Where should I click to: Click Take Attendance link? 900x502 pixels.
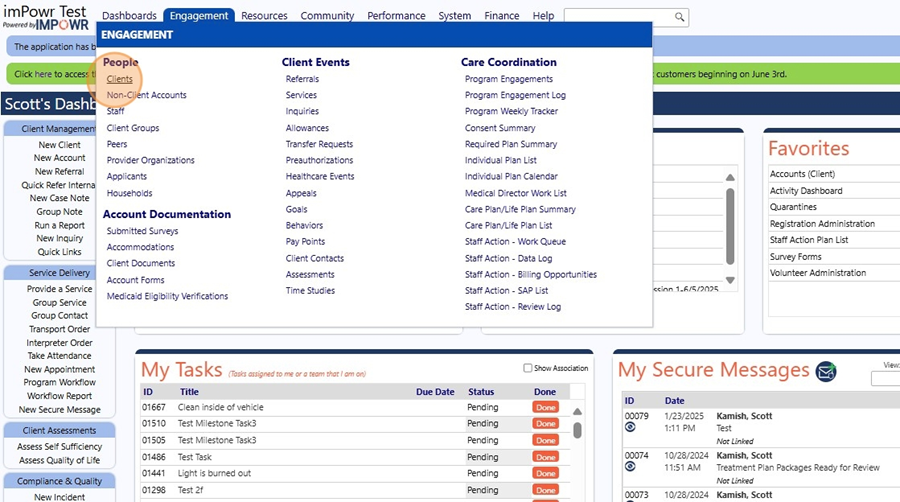pos(59,356)
